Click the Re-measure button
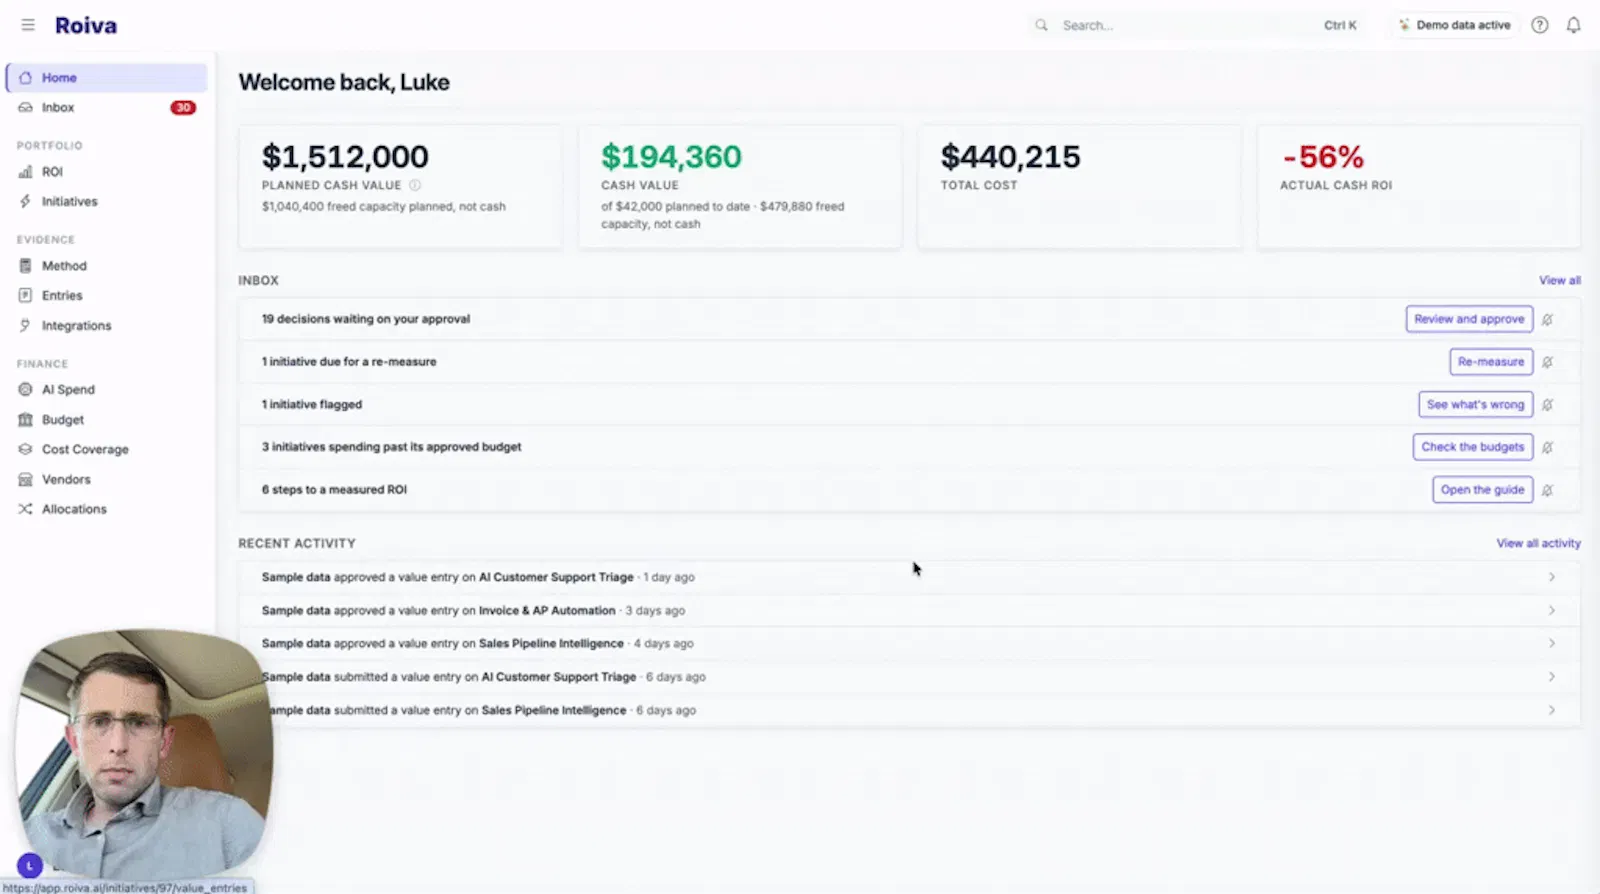The width and height of the screenshot is (1600, 894). (1491, 362)
